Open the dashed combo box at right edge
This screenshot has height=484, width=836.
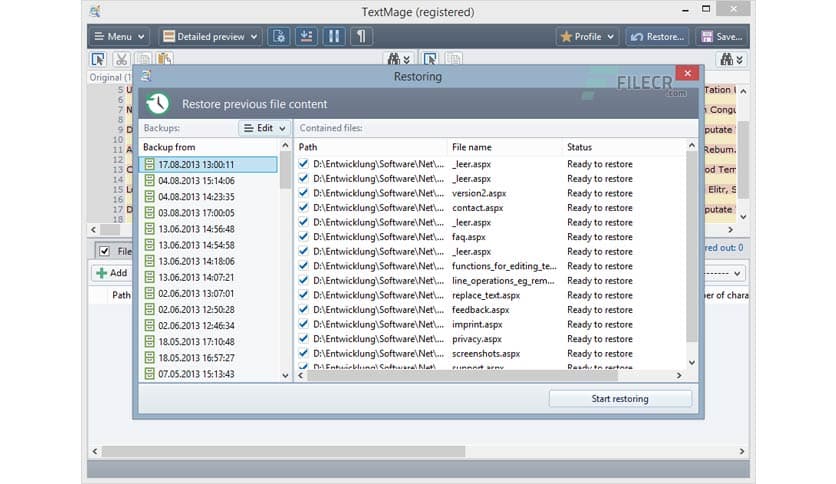(x=724, y=273)
